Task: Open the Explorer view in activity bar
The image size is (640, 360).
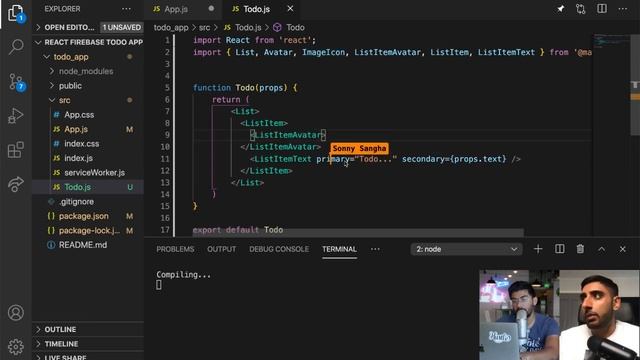Action: pos(16,13)
